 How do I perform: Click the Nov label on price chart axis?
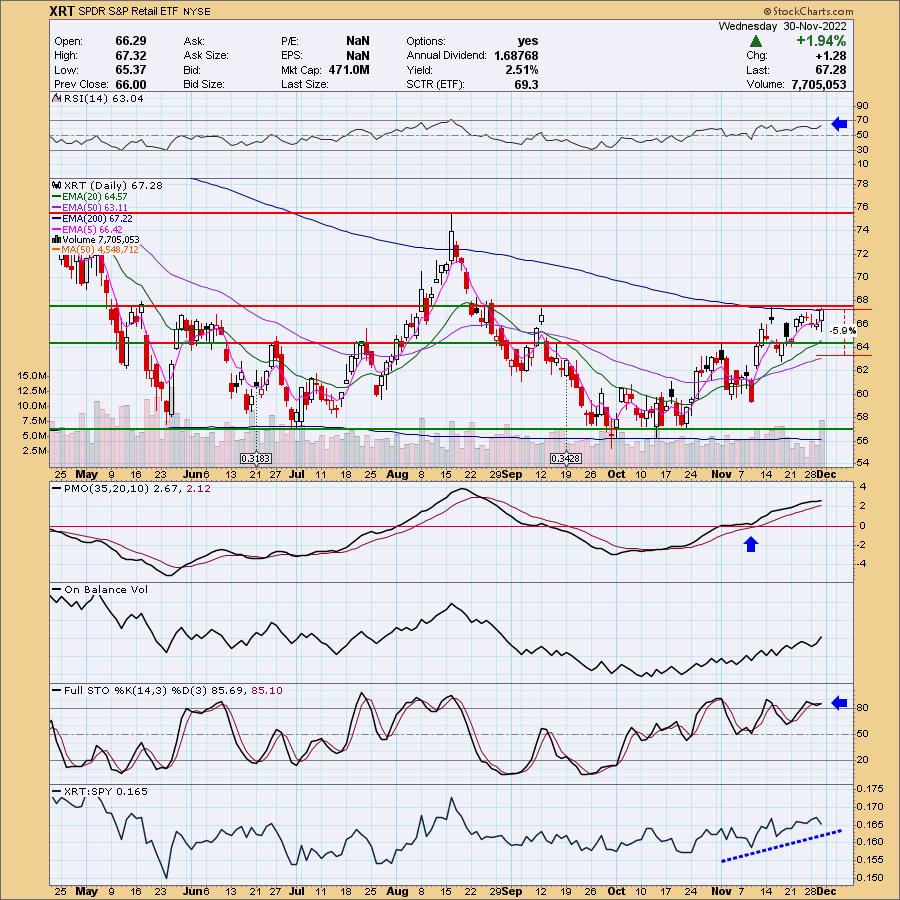point(721,475)
